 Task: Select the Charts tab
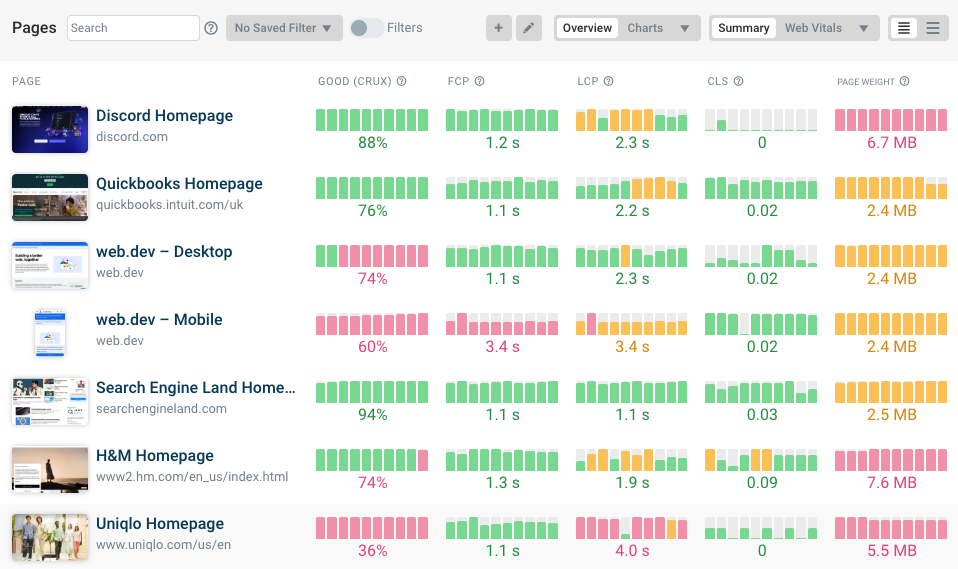tap(645, 28)
